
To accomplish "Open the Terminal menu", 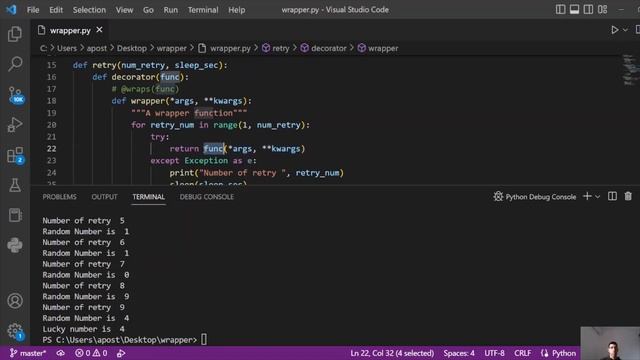I will [x=203, y=10].
